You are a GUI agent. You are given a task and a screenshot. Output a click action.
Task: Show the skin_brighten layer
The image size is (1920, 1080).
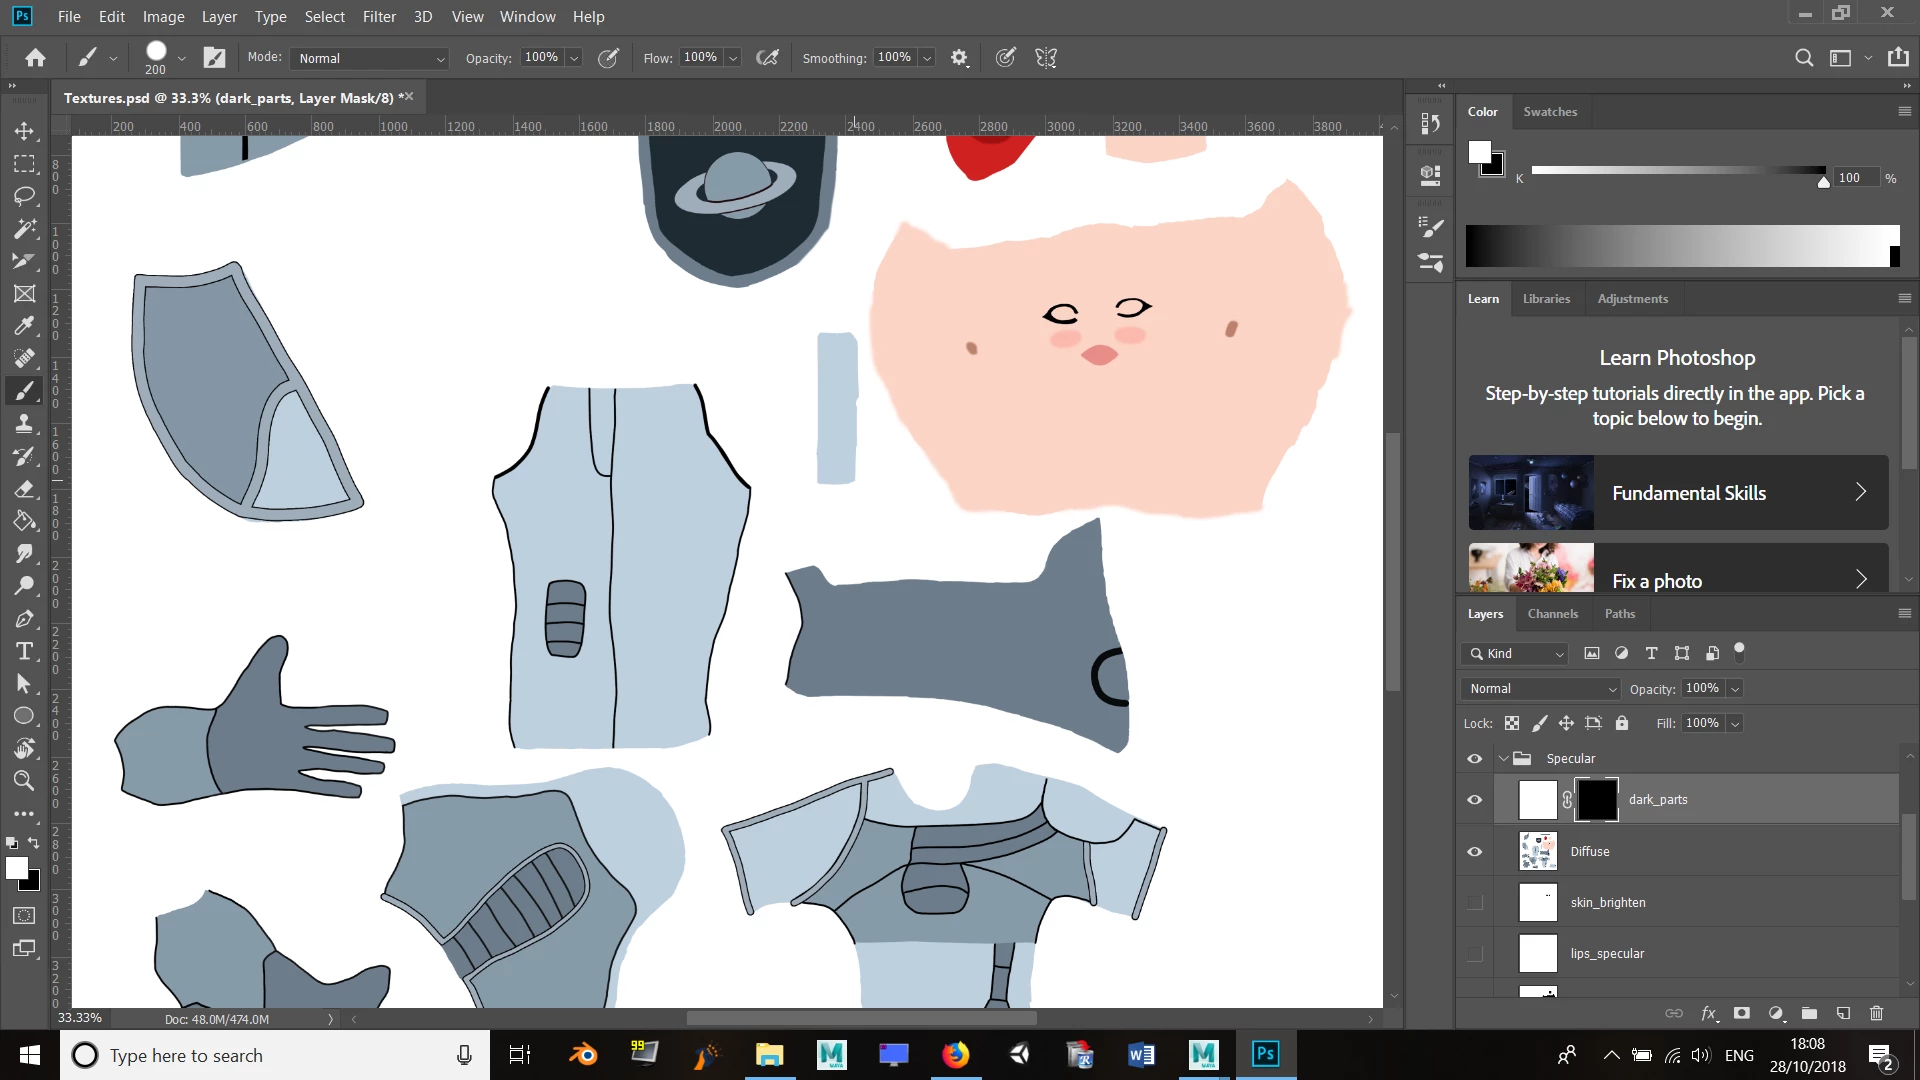[1474, 903]
